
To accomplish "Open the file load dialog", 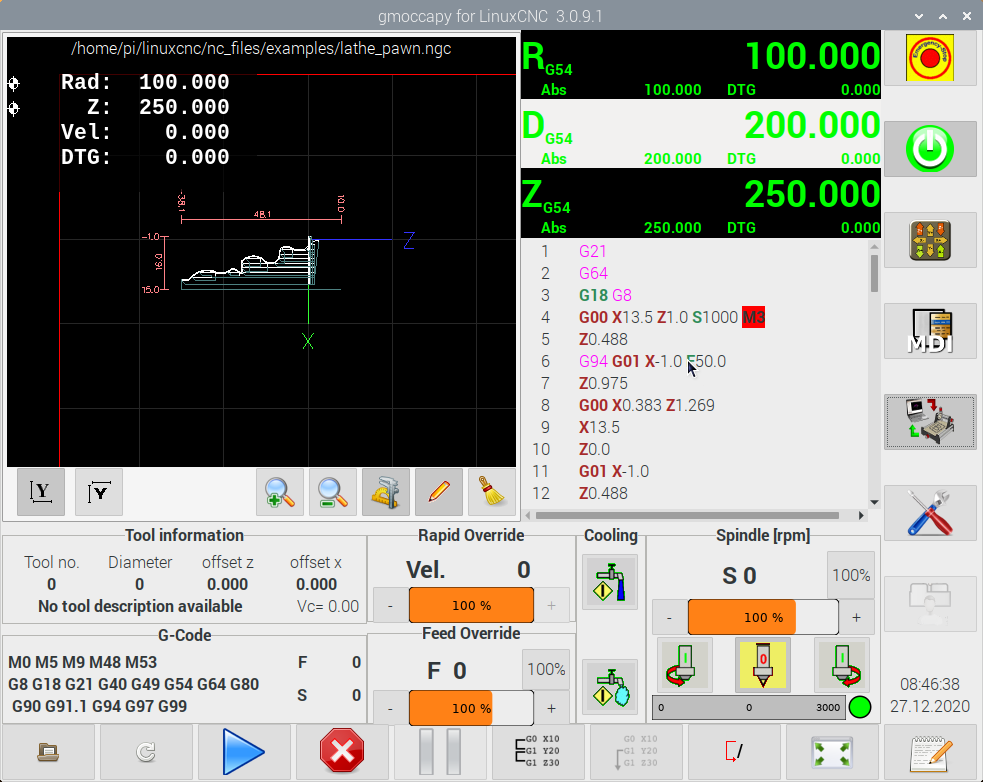I will tap(48, 752).
